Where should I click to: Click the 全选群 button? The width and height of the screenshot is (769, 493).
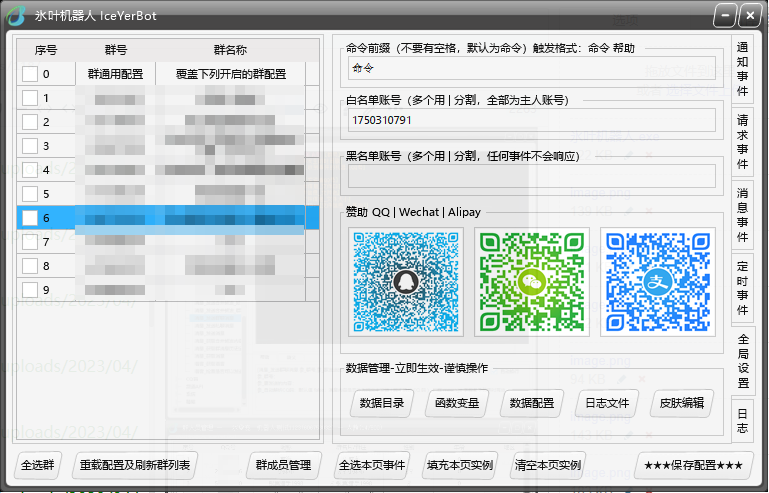(x=38, y=465)
